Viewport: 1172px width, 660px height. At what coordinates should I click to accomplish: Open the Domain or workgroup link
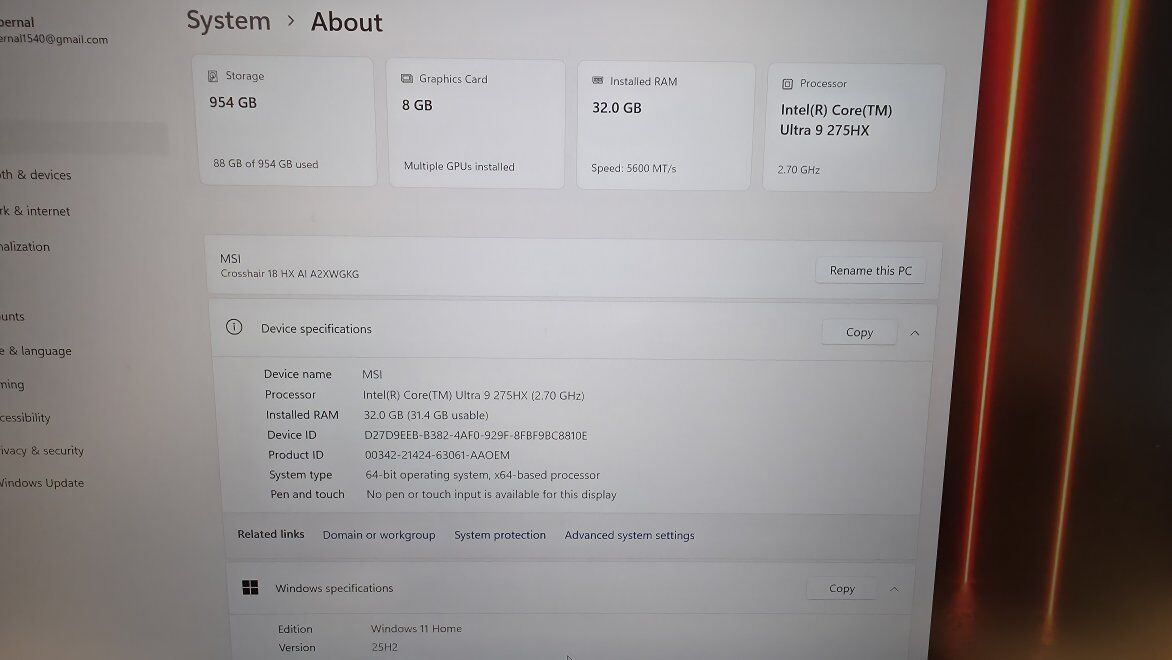coord(379,535)
